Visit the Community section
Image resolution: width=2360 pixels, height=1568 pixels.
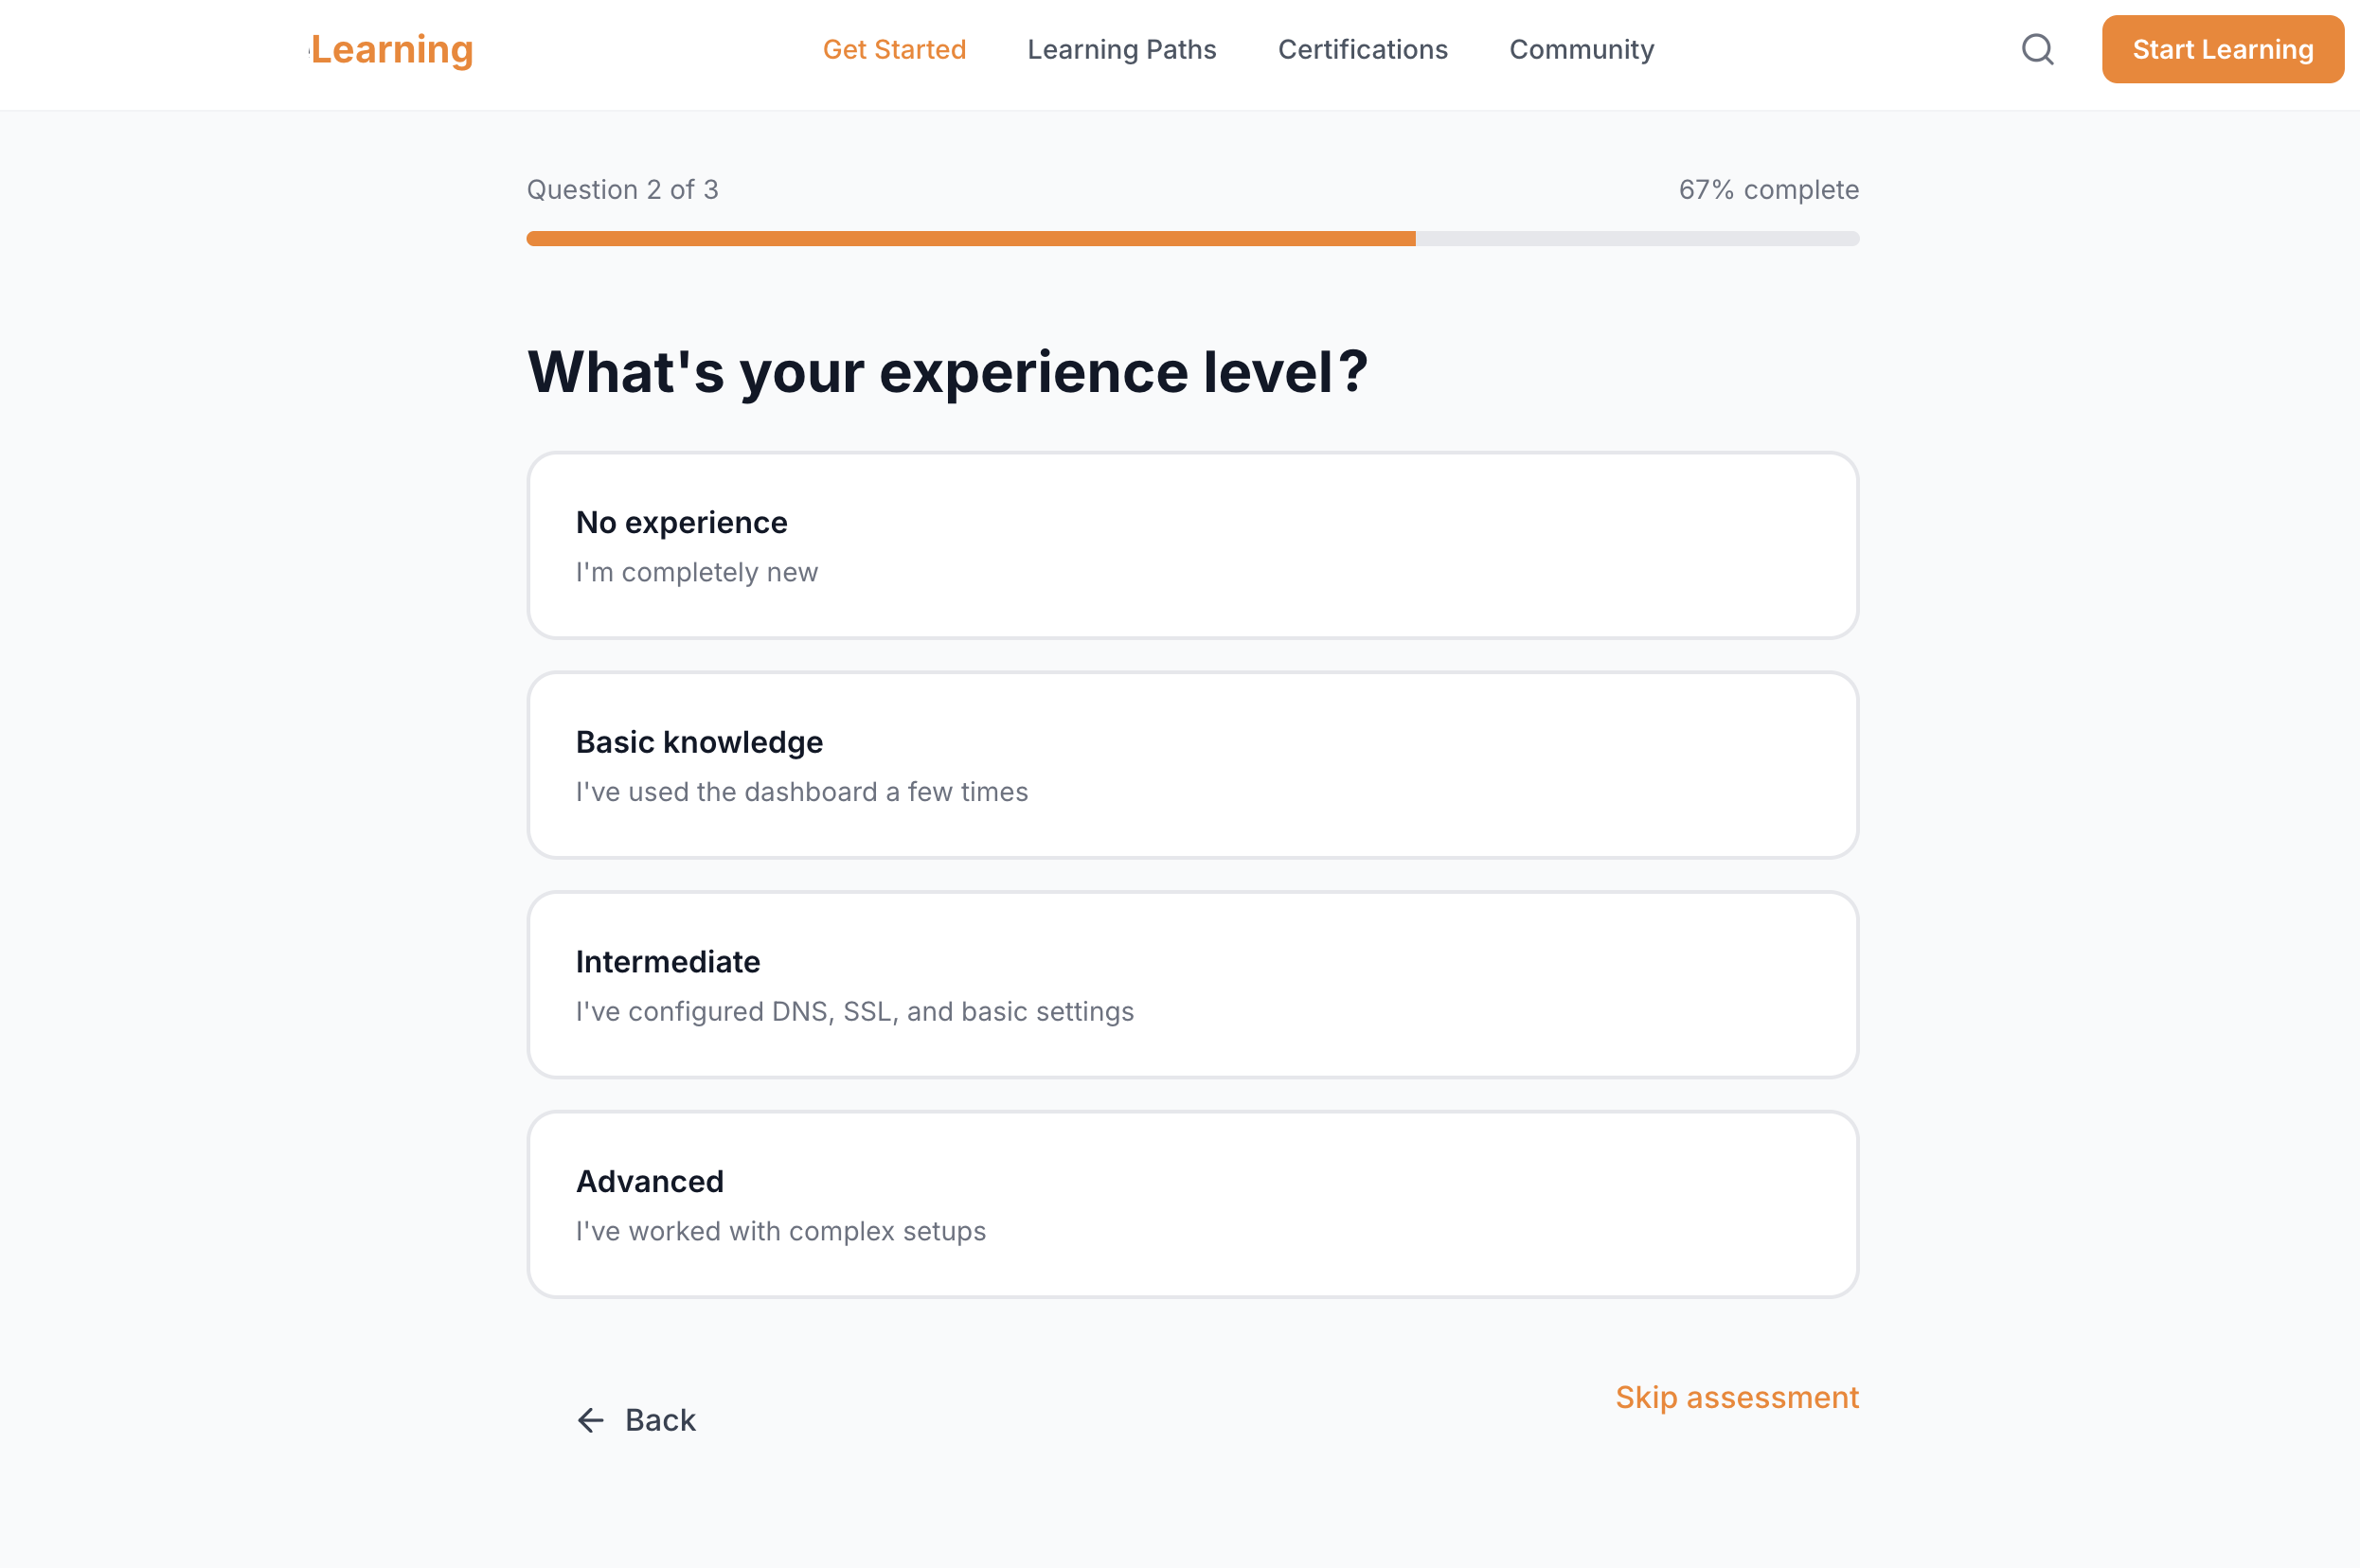pos(1581,49)
